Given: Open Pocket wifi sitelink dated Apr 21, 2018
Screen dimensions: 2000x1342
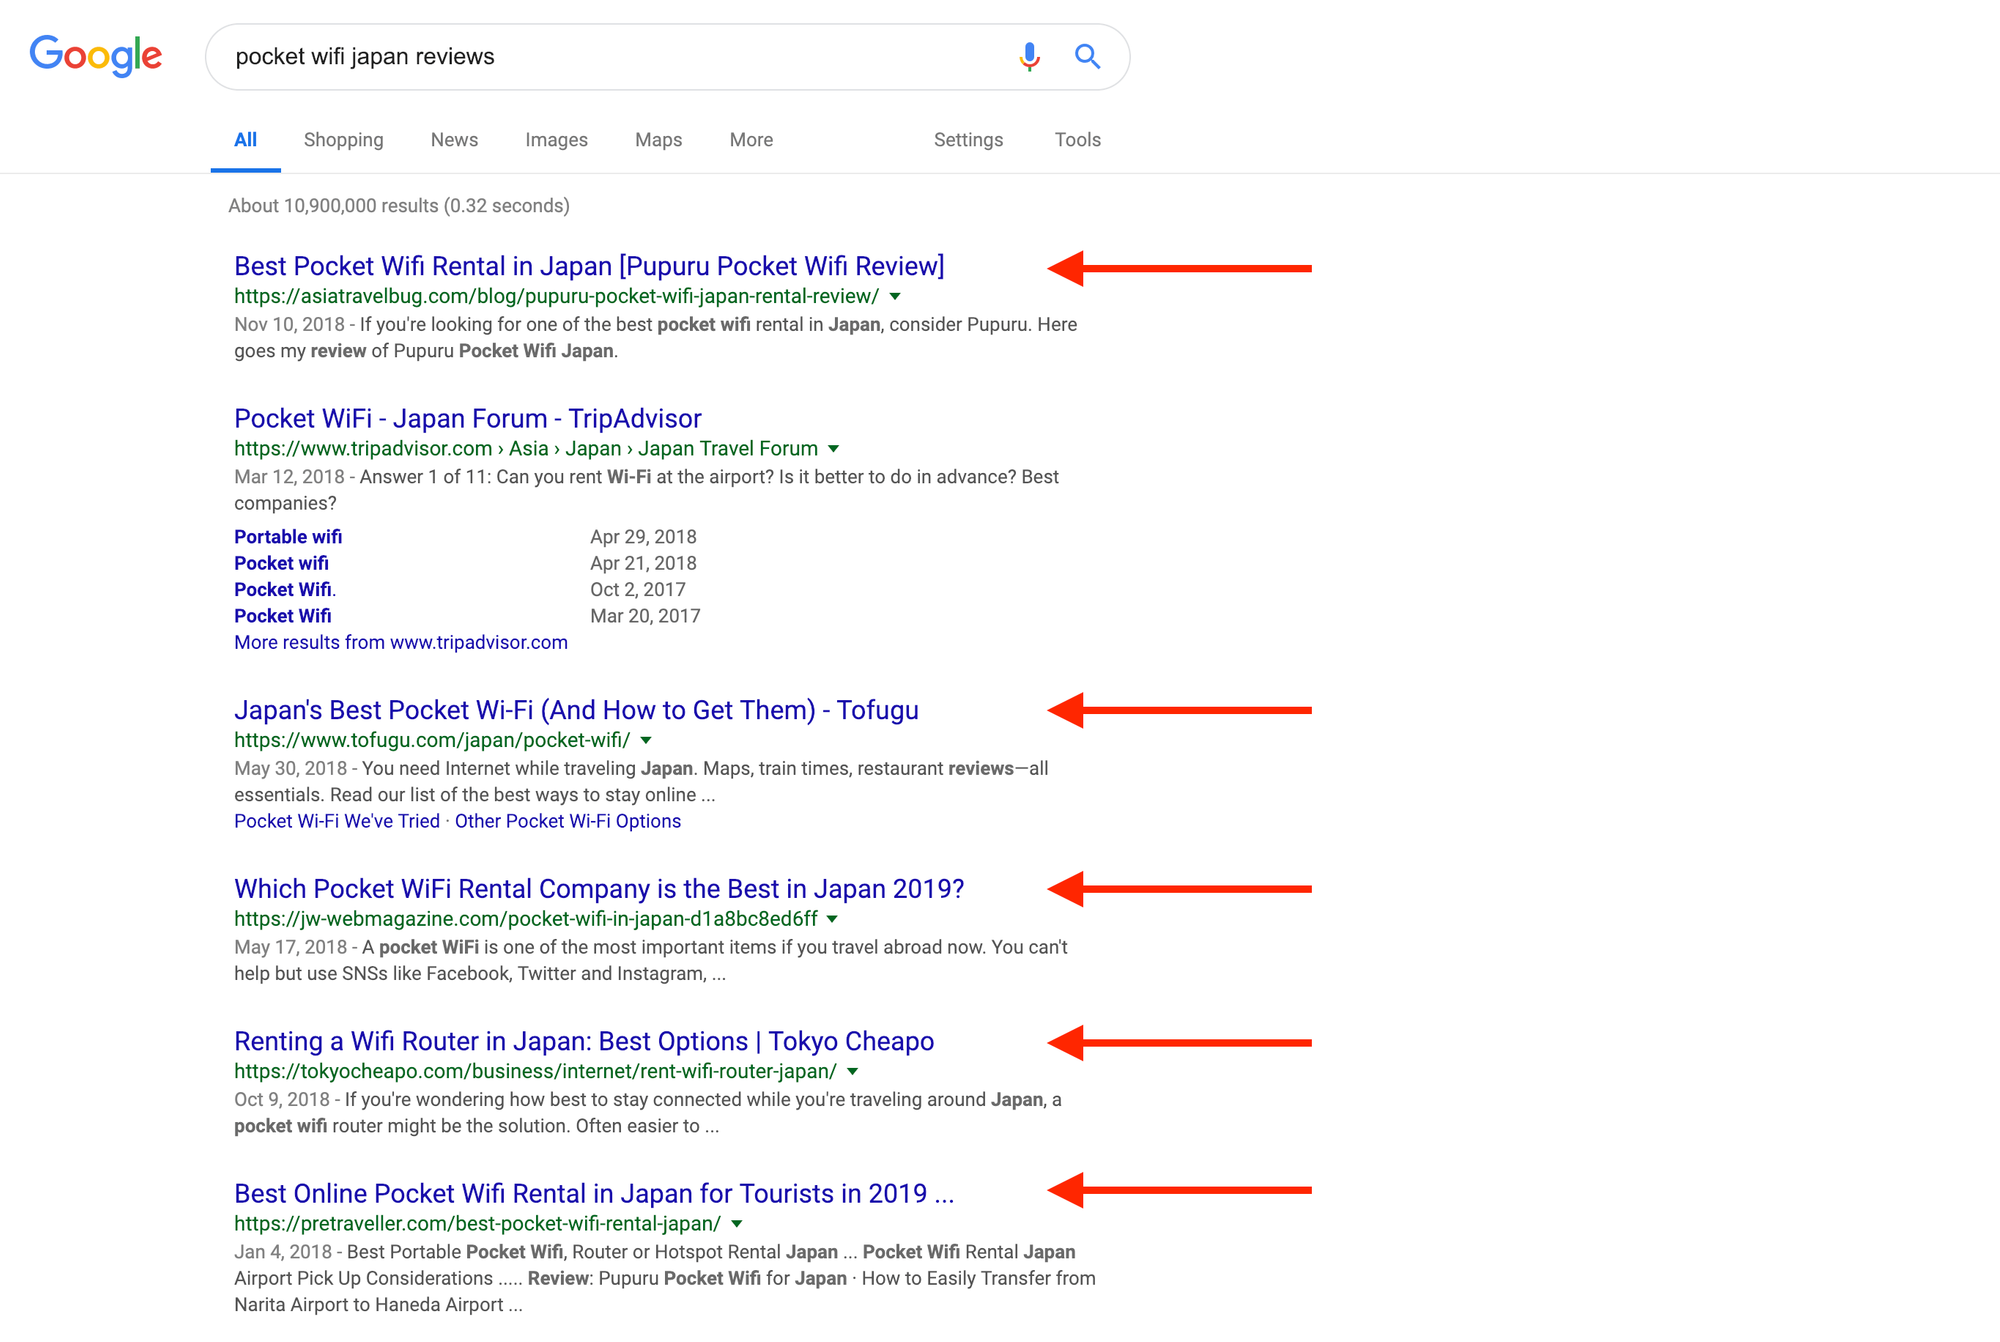Looking at the screenshot, I should (281, 563).
